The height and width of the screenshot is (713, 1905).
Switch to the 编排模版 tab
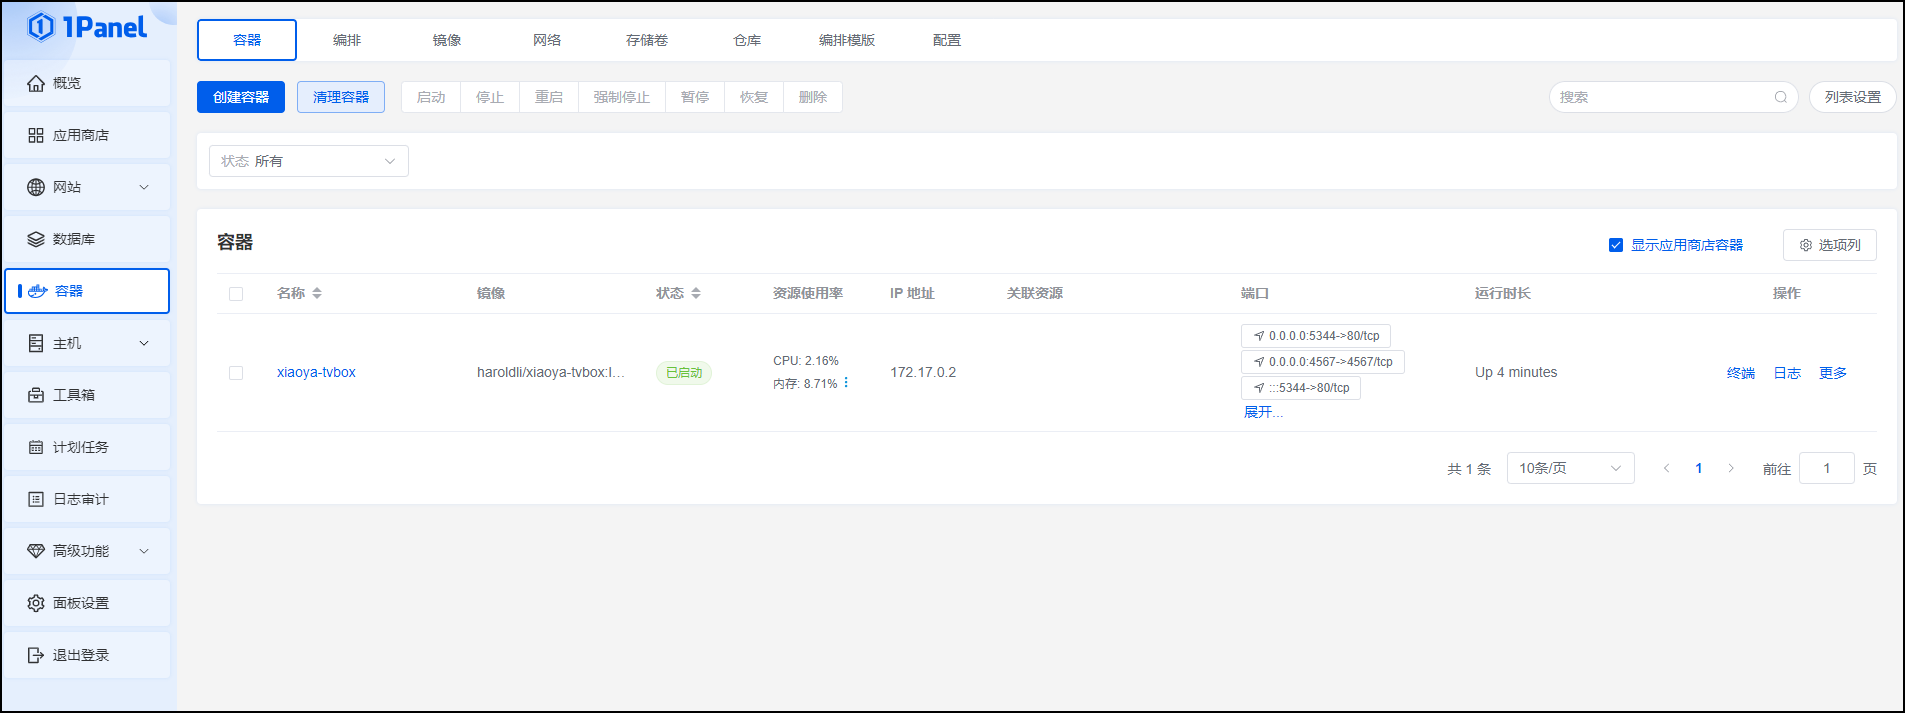click(847, 40)
